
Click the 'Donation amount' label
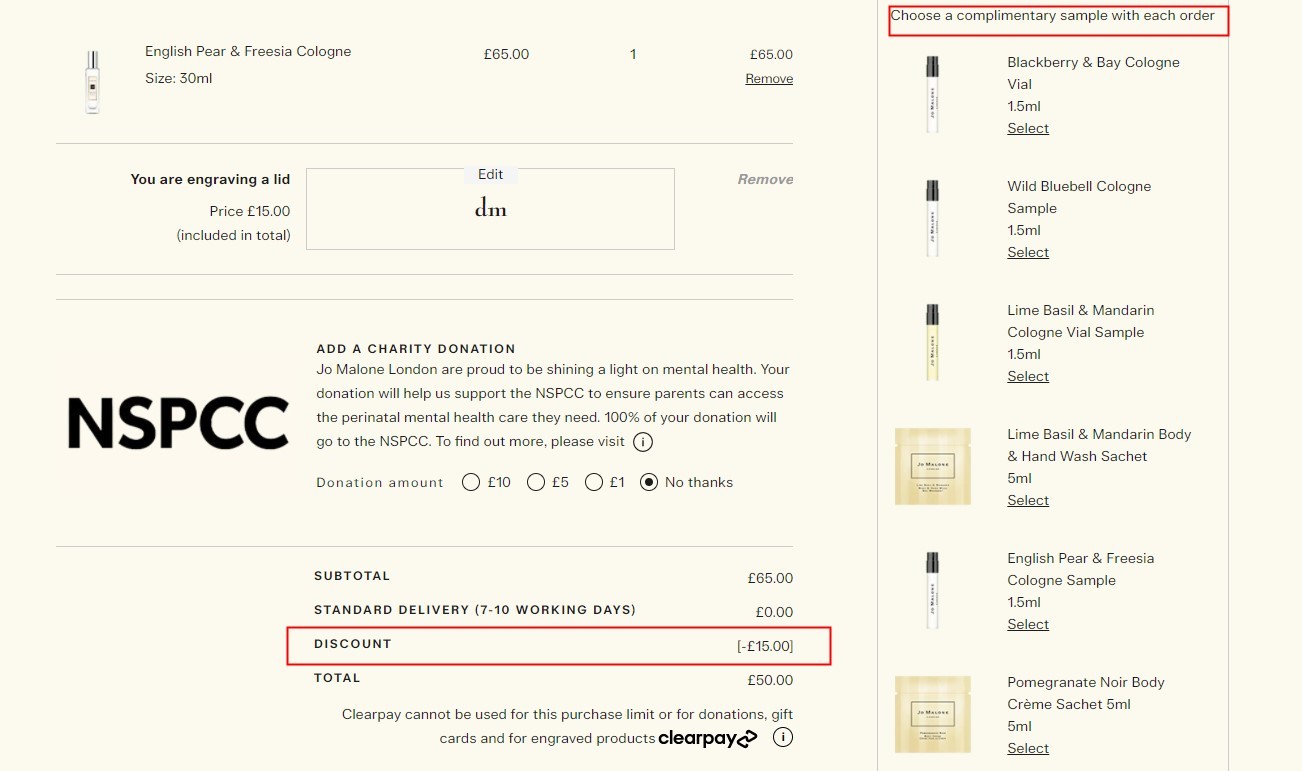pos(380,483)
